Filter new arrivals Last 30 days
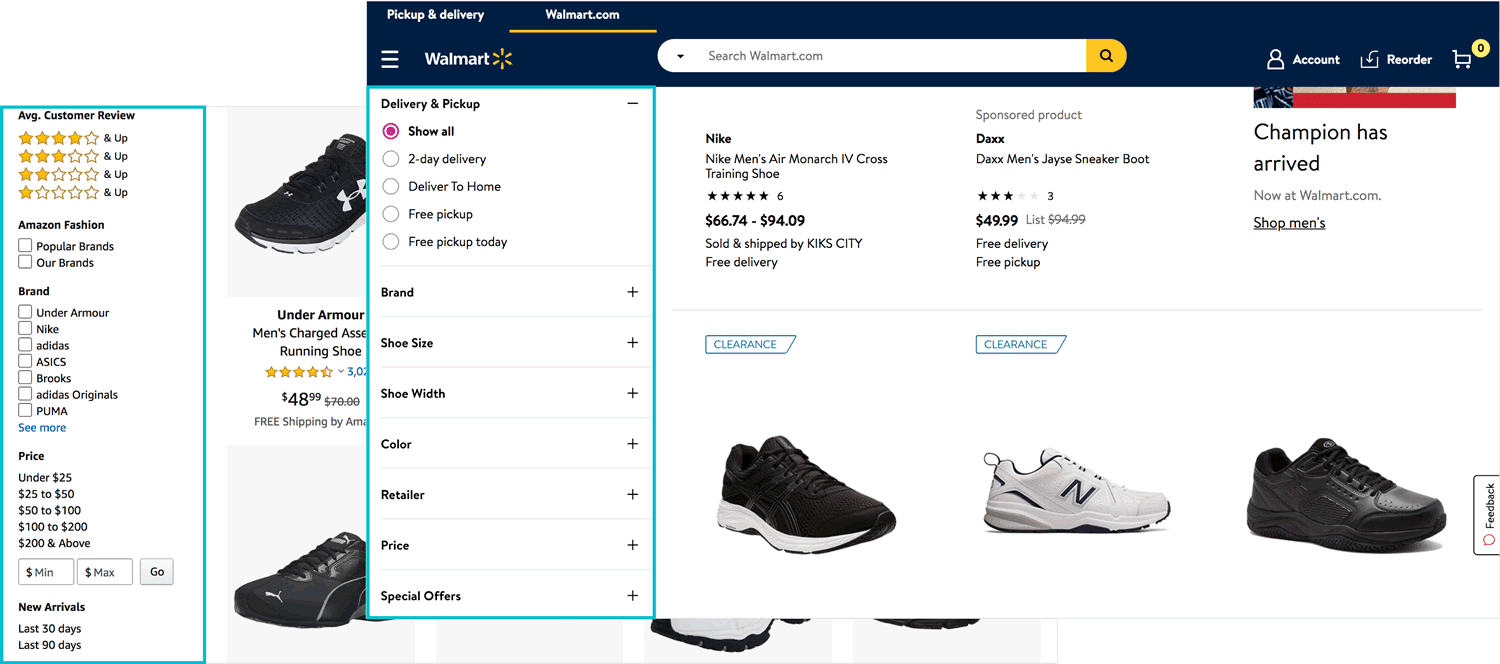 point(50,629)
